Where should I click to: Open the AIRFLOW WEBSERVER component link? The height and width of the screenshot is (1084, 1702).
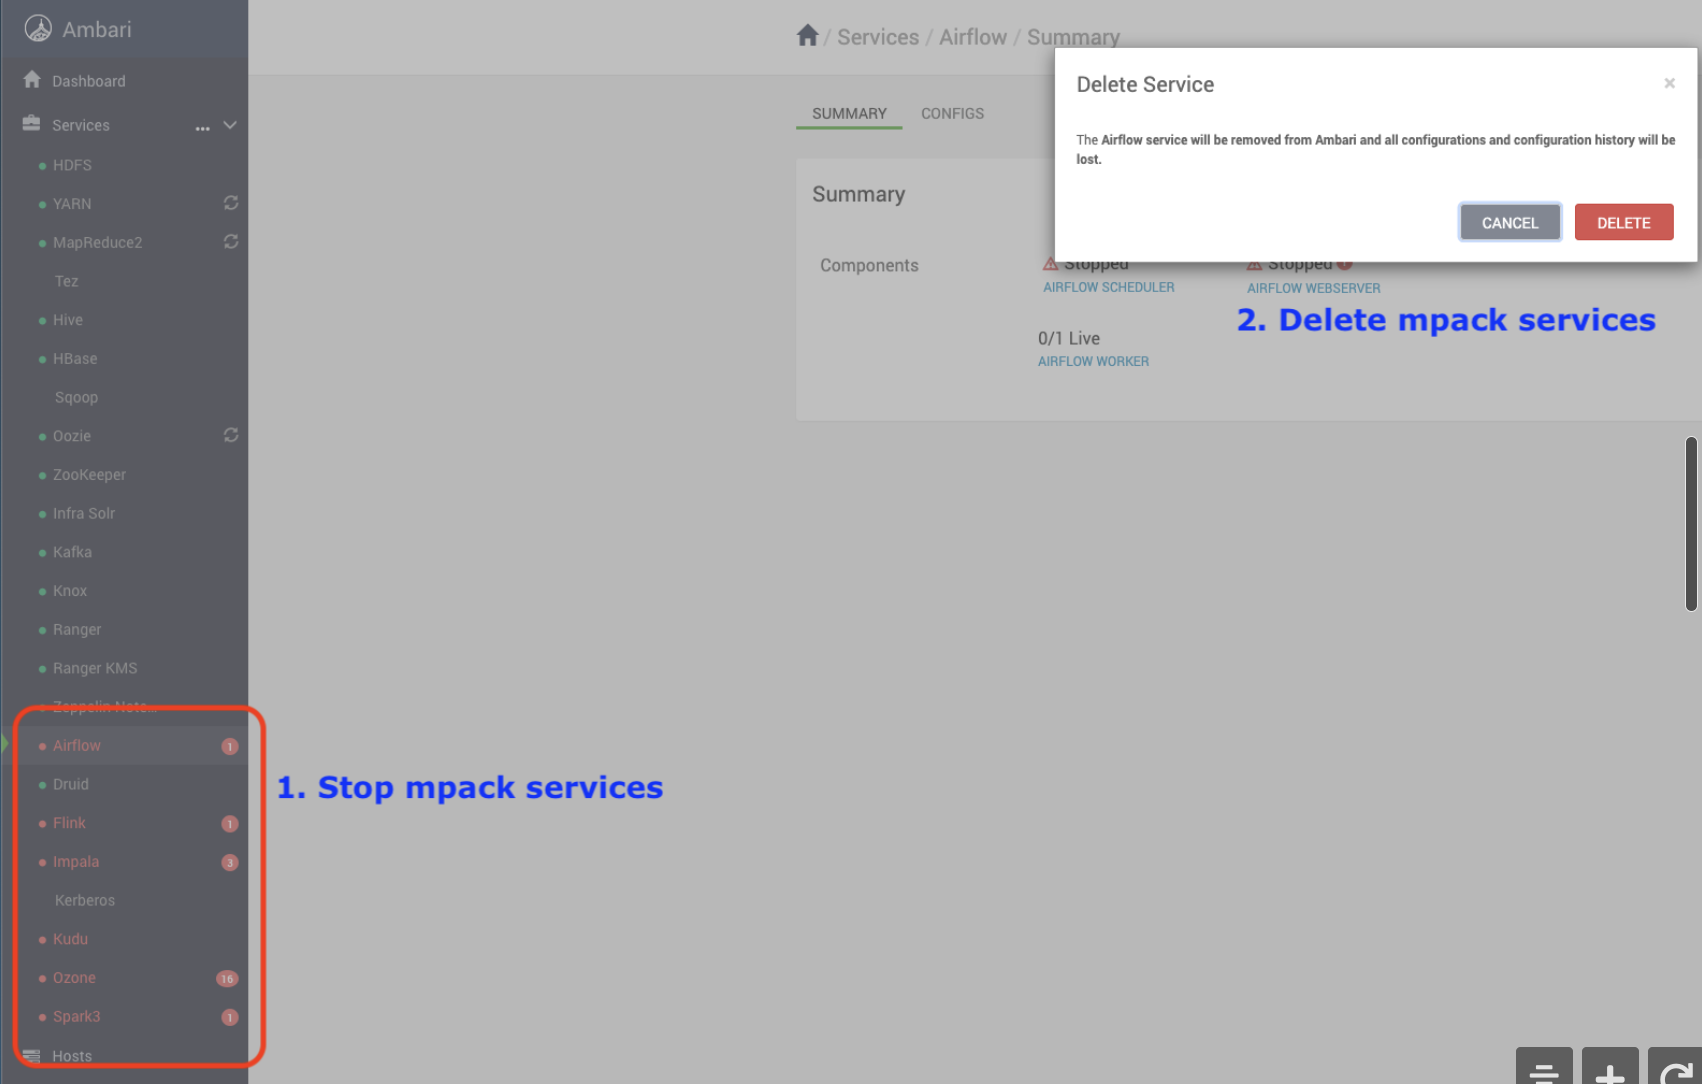(1313, 288)
